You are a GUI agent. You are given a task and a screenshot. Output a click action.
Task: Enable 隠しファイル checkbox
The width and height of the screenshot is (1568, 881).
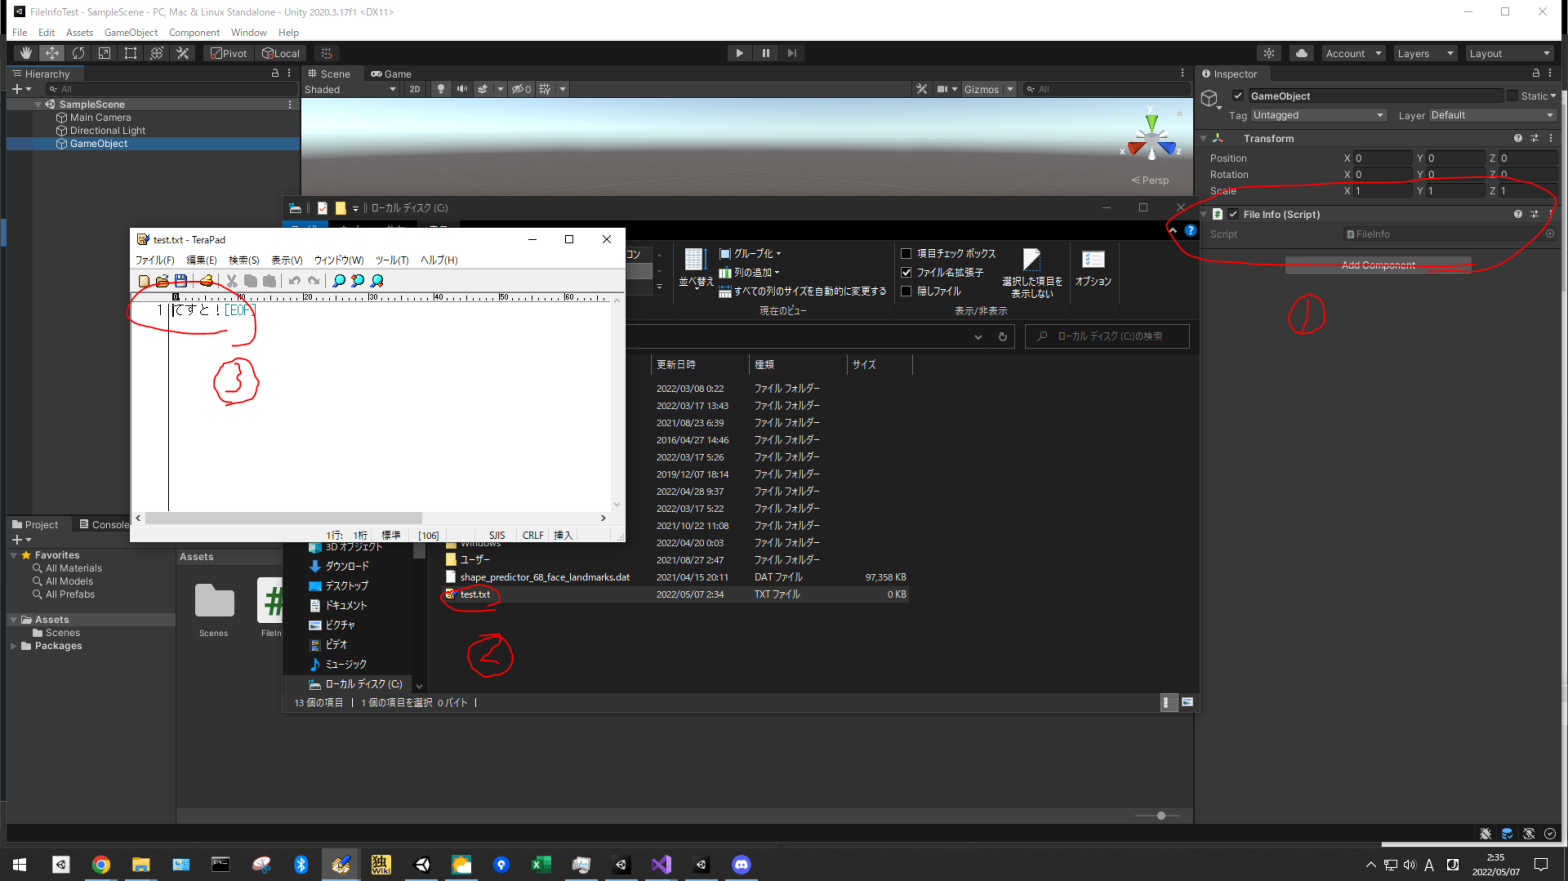(x=906, y=291)
